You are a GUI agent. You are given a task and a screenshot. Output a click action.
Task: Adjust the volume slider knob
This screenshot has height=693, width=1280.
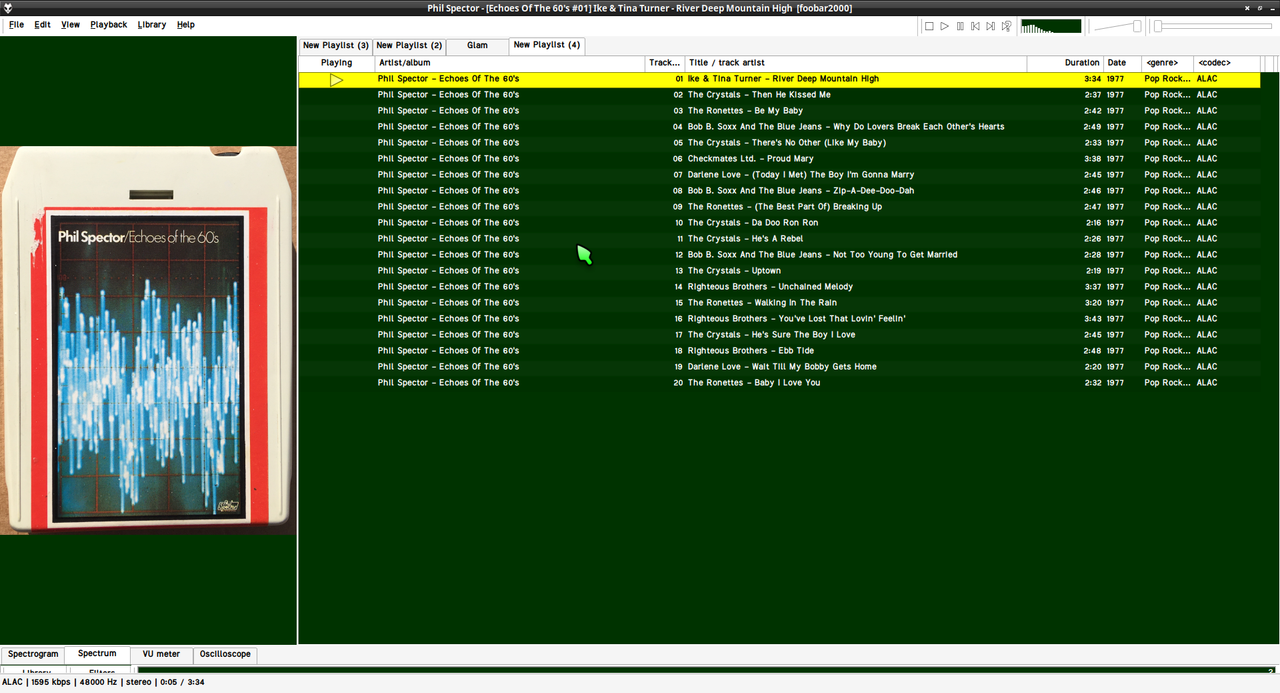coord(1136,26)
